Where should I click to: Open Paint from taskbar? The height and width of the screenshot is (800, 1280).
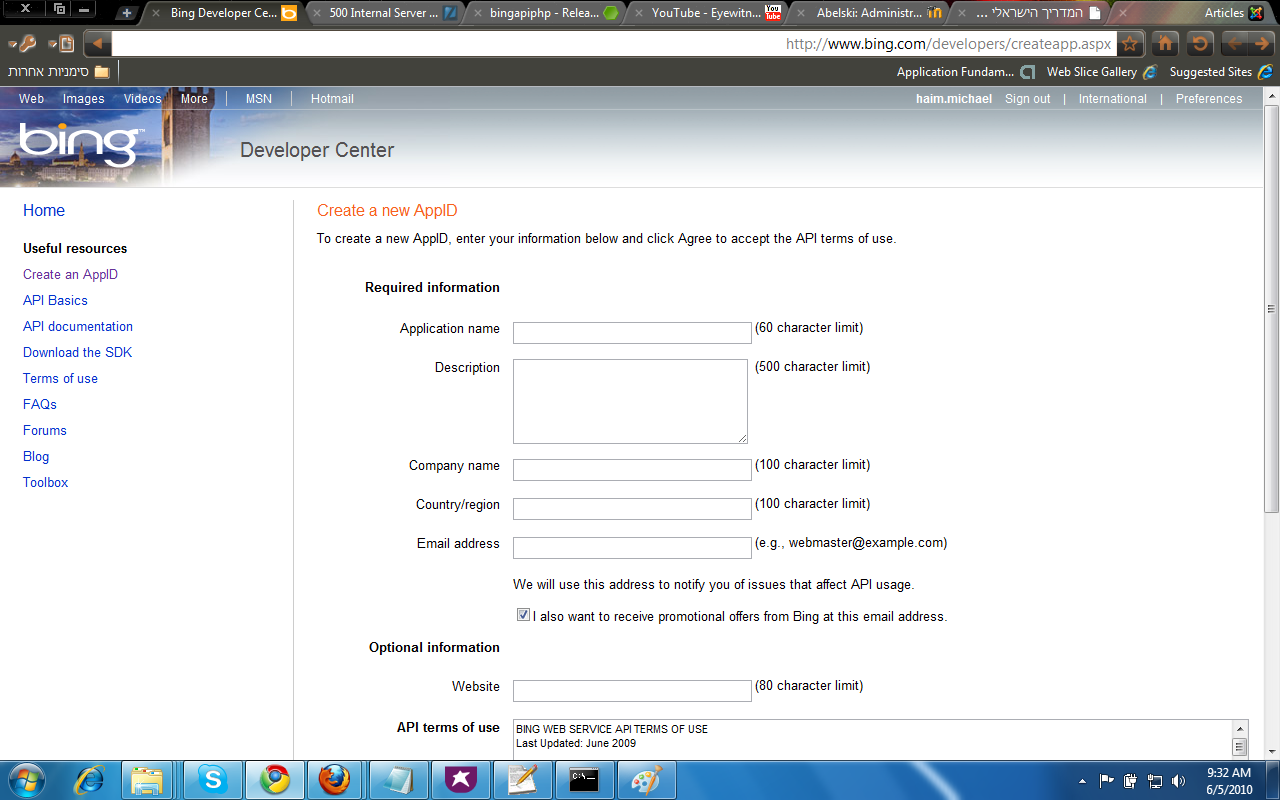[x=646, y=779]
